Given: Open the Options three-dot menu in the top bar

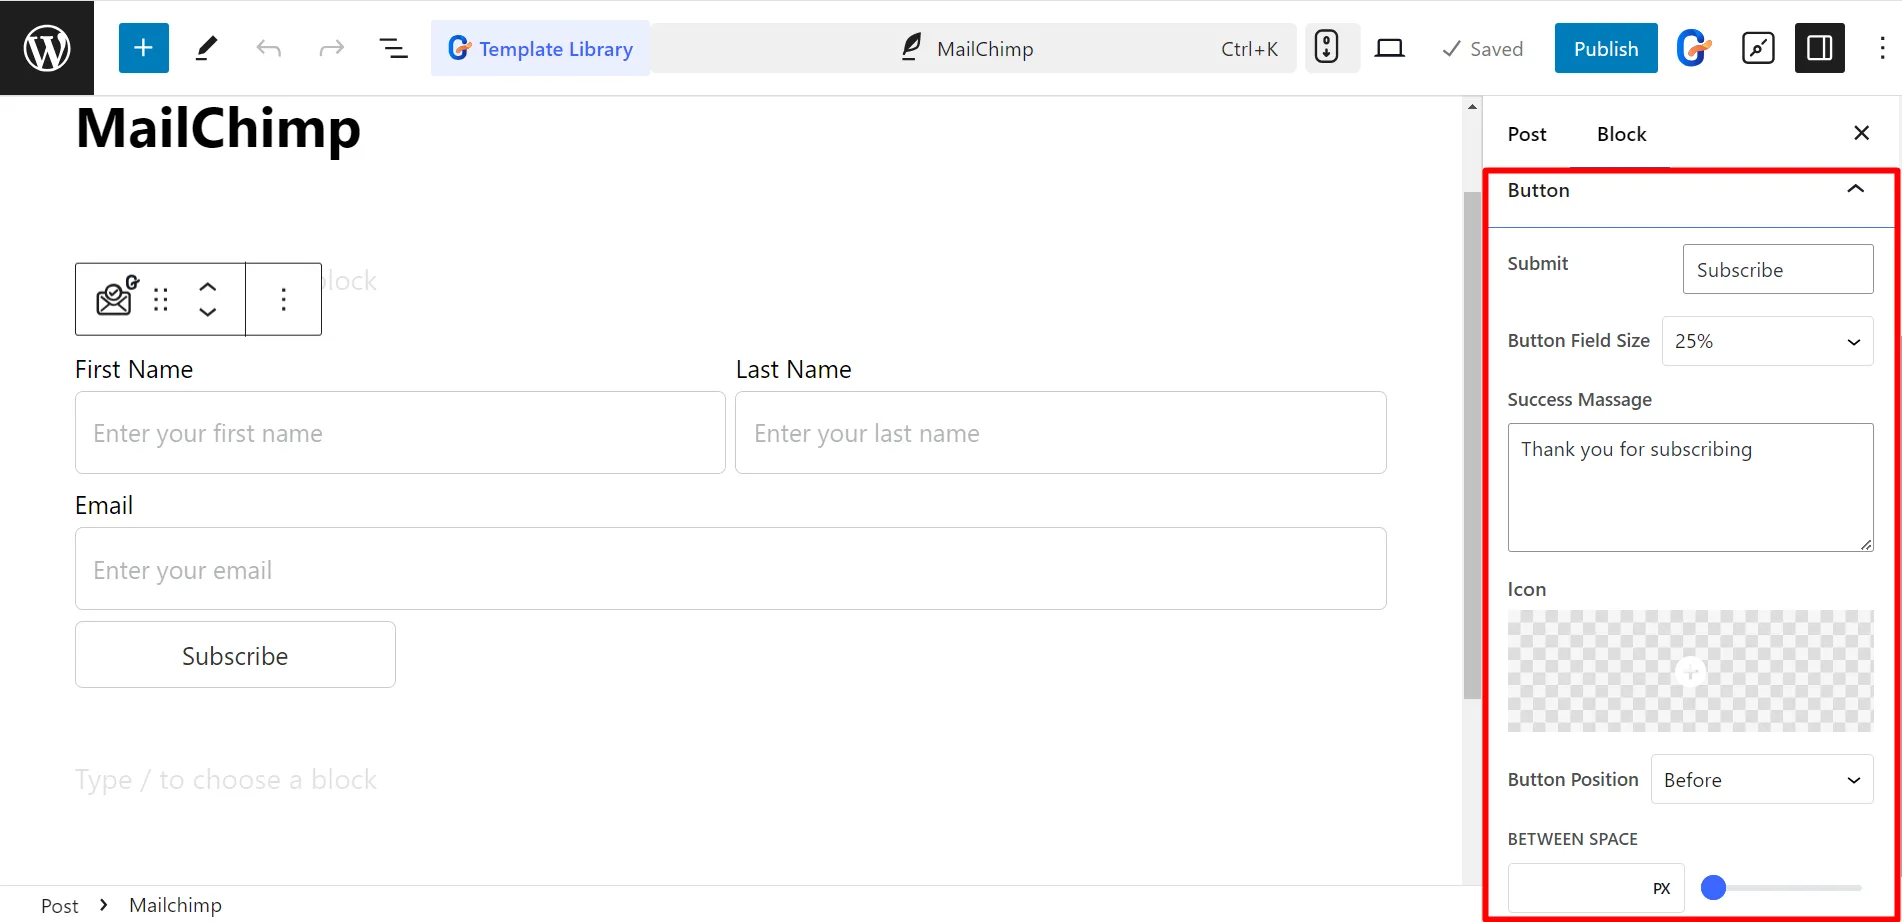Looking at the screenshot, I should point(1881,48).
